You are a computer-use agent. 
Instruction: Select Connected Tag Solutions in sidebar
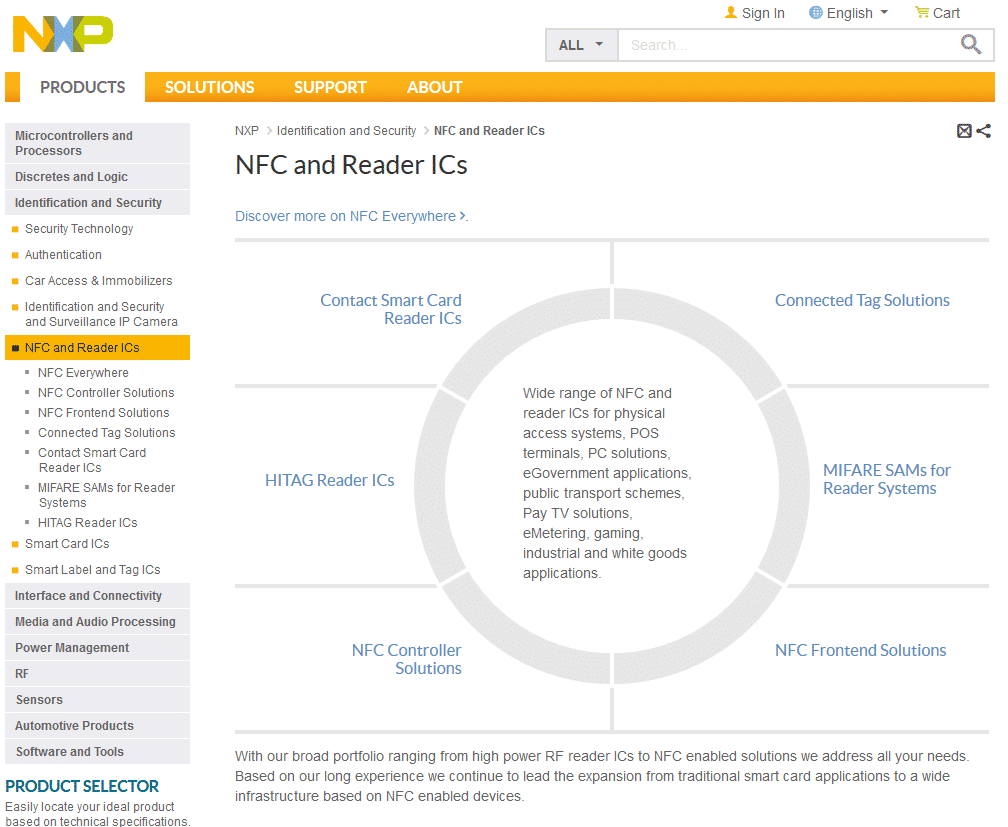pyautogui.click(x=107, y=433)
